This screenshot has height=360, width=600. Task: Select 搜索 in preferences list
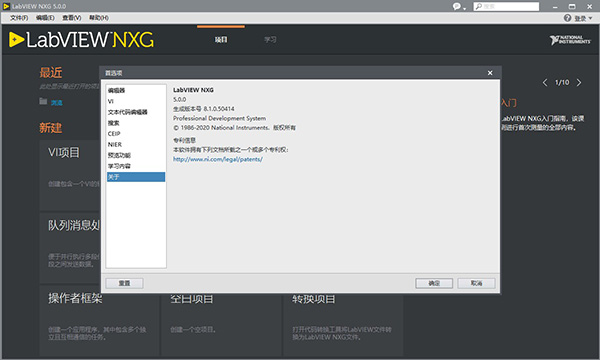[136, 123]
